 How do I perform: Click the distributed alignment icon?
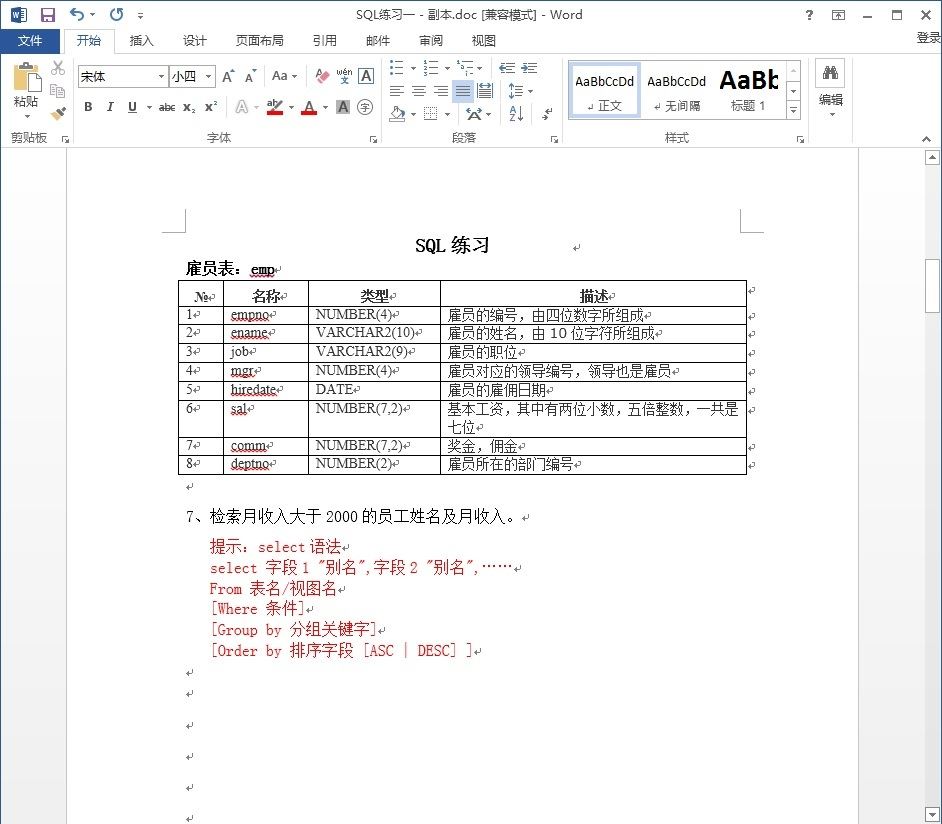[485, 91]
